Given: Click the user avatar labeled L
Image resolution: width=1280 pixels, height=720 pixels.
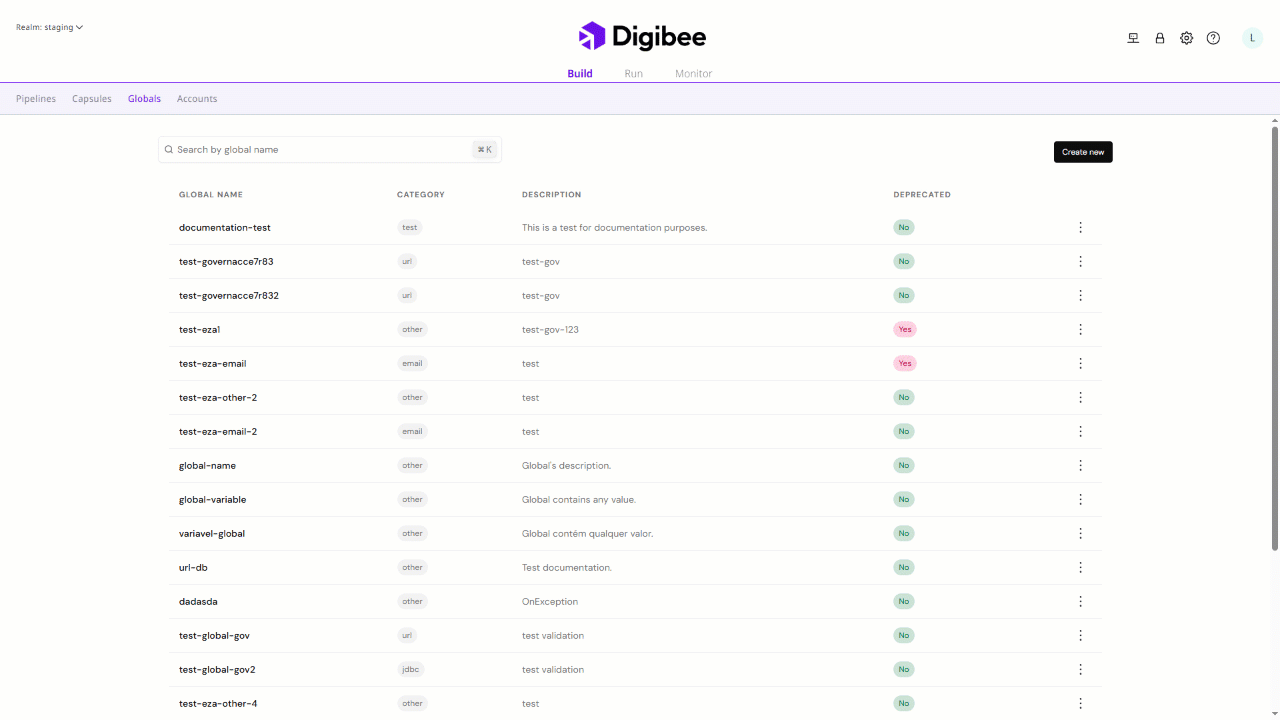Looking at the screenshot, I should tap(1252, 38).
